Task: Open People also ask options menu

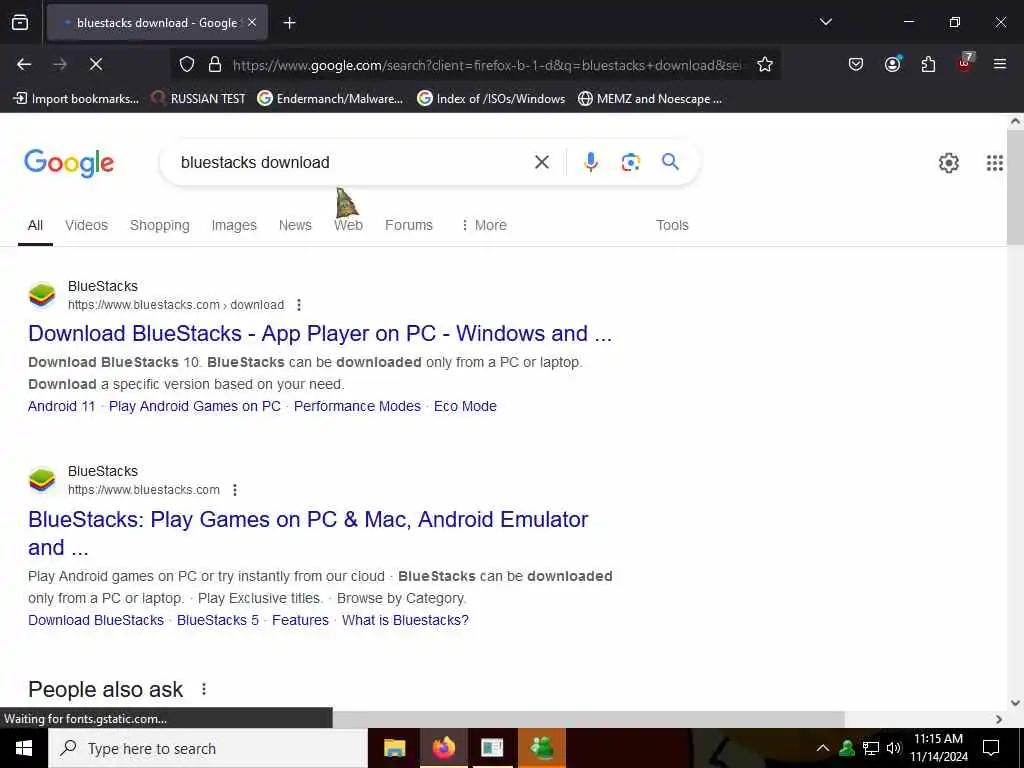Action: (204, 689)
